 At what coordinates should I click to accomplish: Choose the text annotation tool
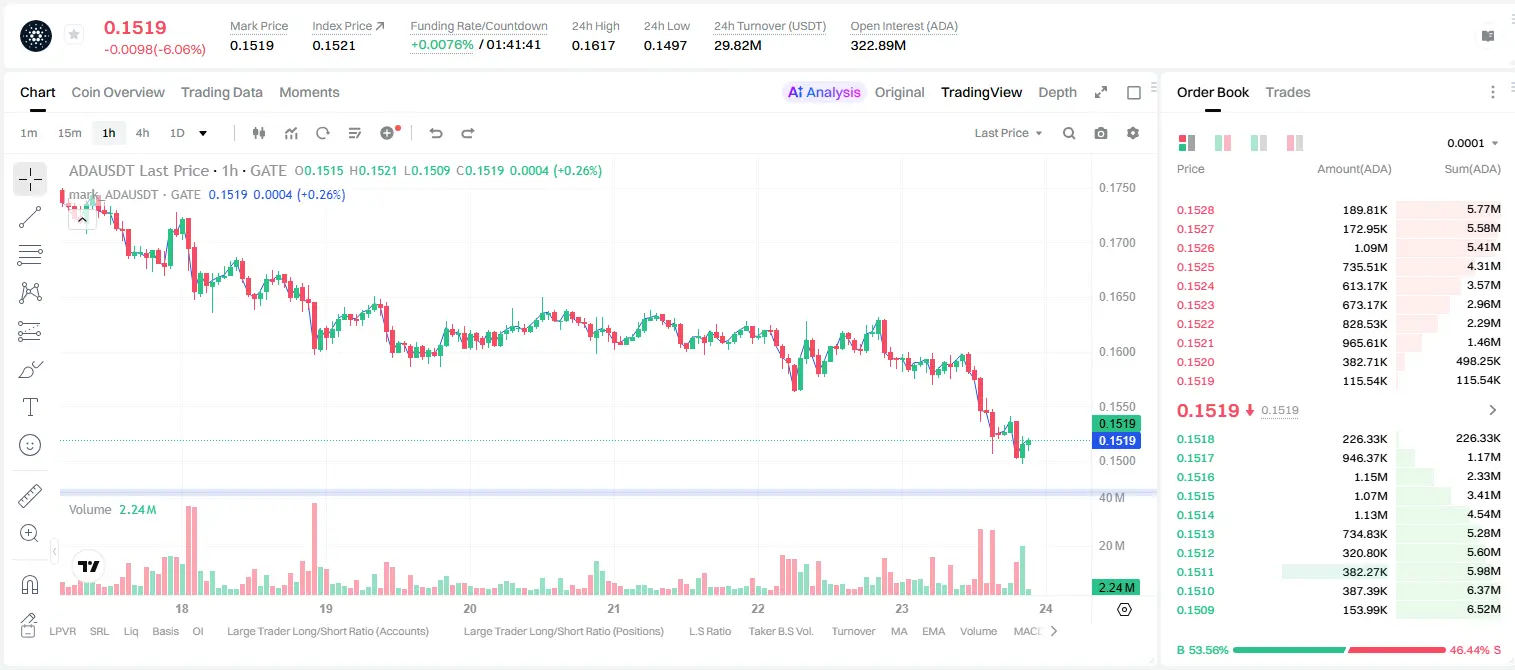pos(30,407)
